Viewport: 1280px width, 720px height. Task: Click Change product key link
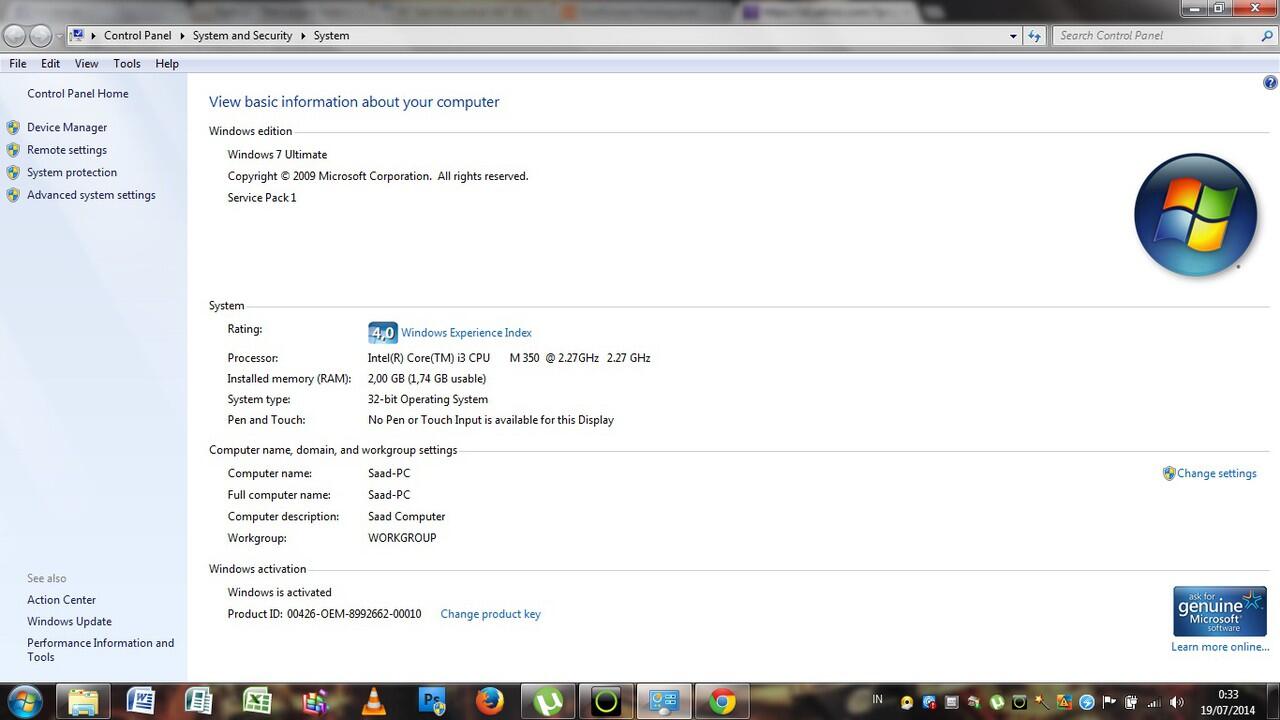[x=490, y=614]
